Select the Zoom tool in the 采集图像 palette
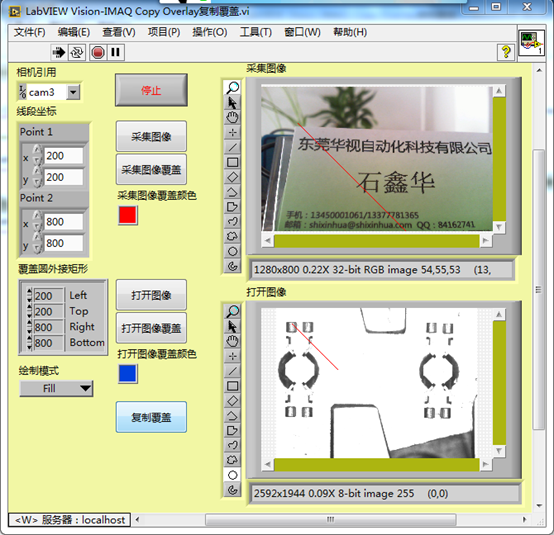The width and height of the screenshot is (554, 535). (x=232, y=87)
